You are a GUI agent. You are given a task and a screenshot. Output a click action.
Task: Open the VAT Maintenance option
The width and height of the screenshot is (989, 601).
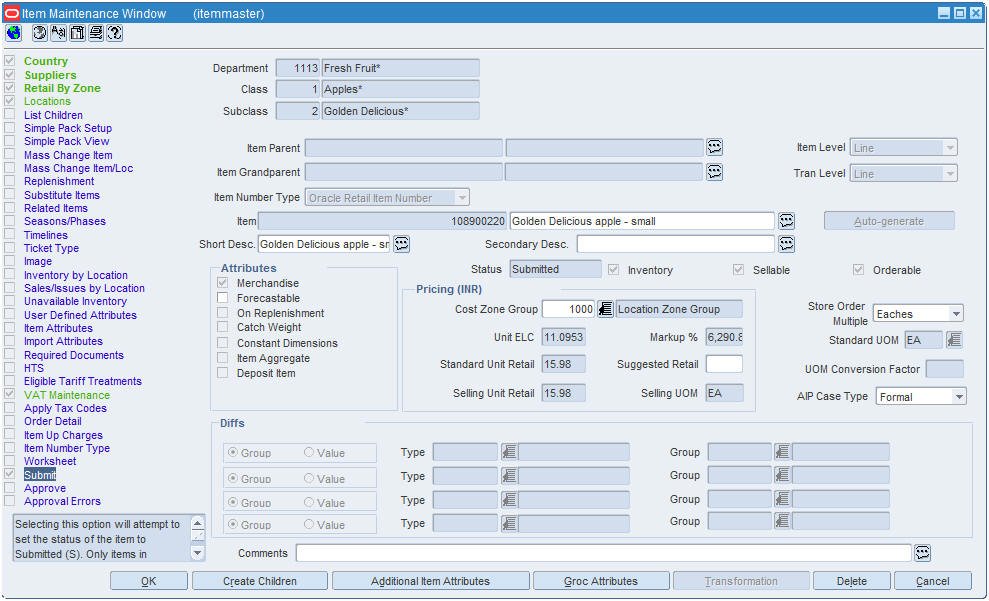pyautogui.click(x=67, y=395)
